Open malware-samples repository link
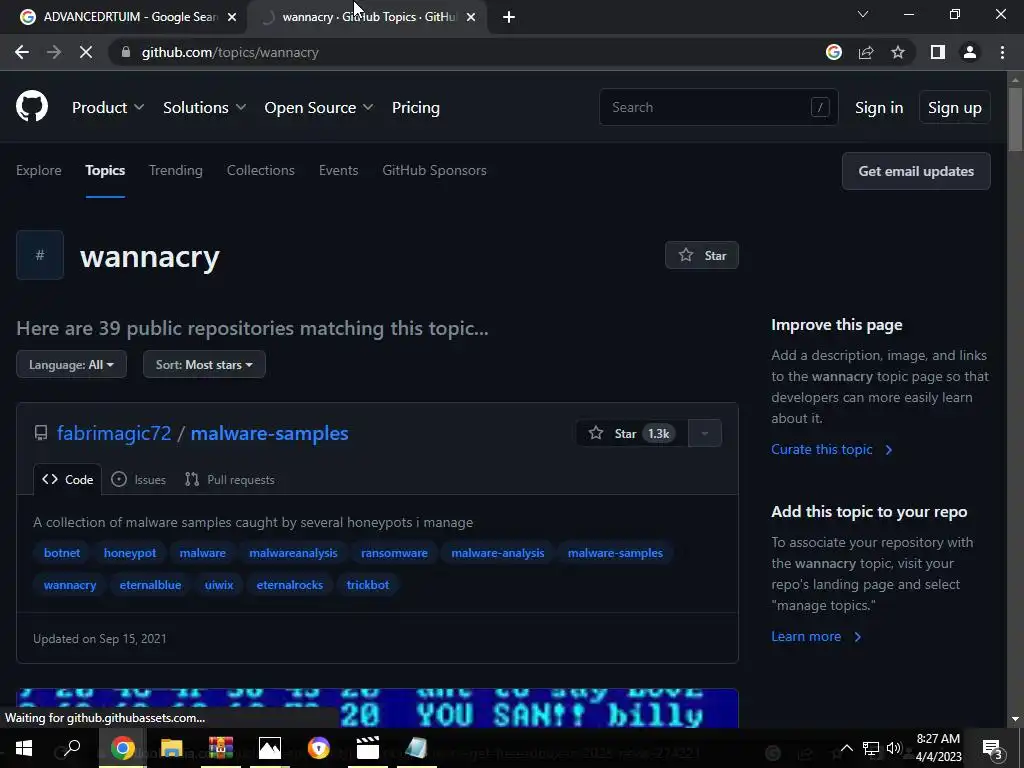The width and height of the screenshot is (1024, 768). point(269,433)
